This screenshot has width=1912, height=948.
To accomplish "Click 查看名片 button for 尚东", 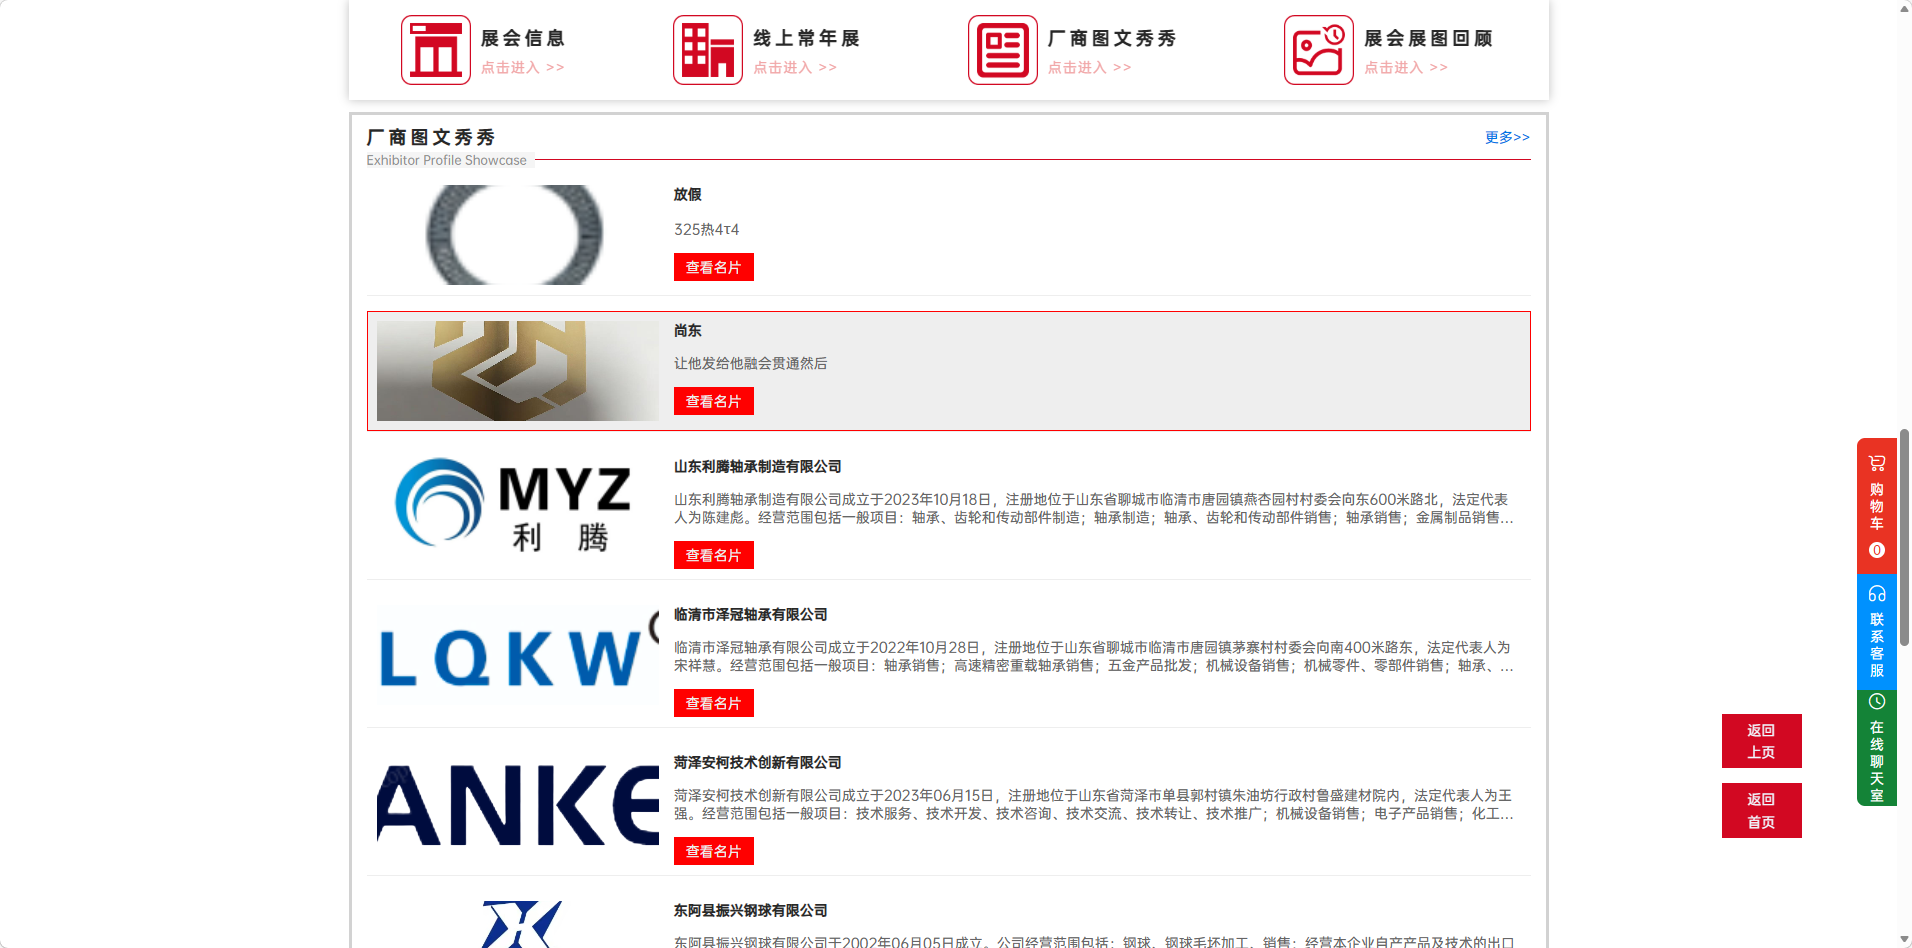I will coord(713,401).
